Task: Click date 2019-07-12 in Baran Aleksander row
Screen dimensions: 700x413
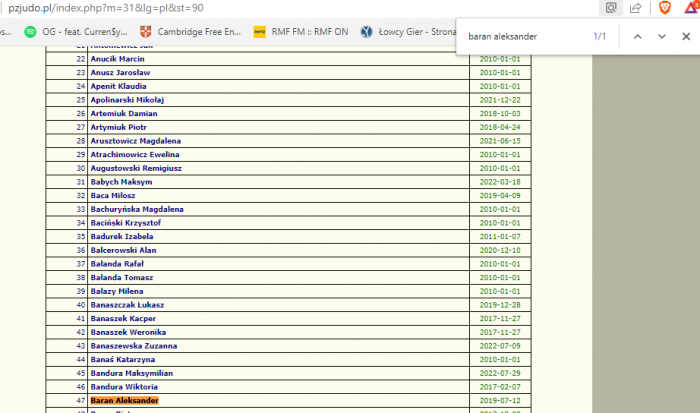Action: click(500, 400)
